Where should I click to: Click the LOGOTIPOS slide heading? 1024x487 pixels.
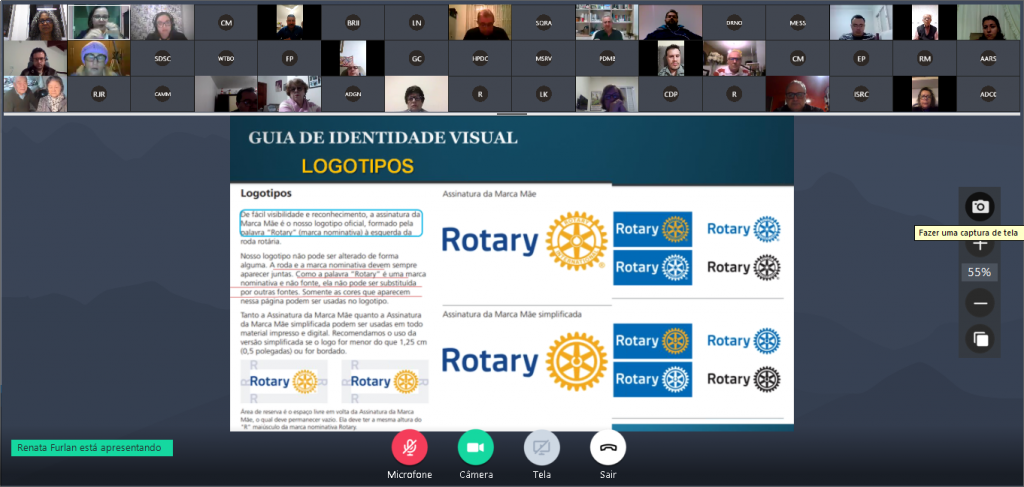click(x=357, y=166)
